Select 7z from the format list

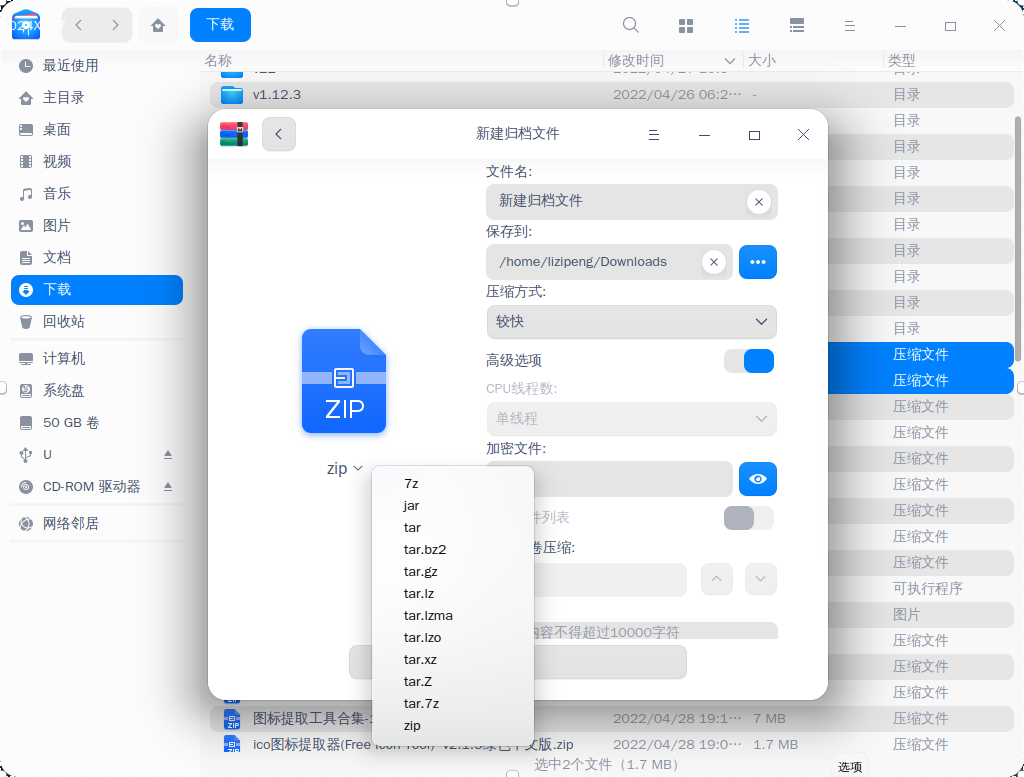point(410,483)
